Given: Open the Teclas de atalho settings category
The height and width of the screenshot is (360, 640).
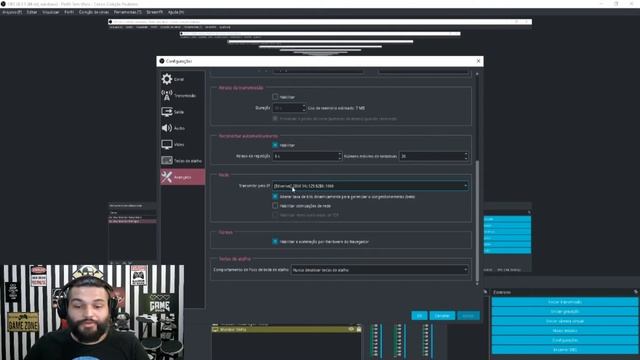Looking at the screenshot, I should [182, 160].
